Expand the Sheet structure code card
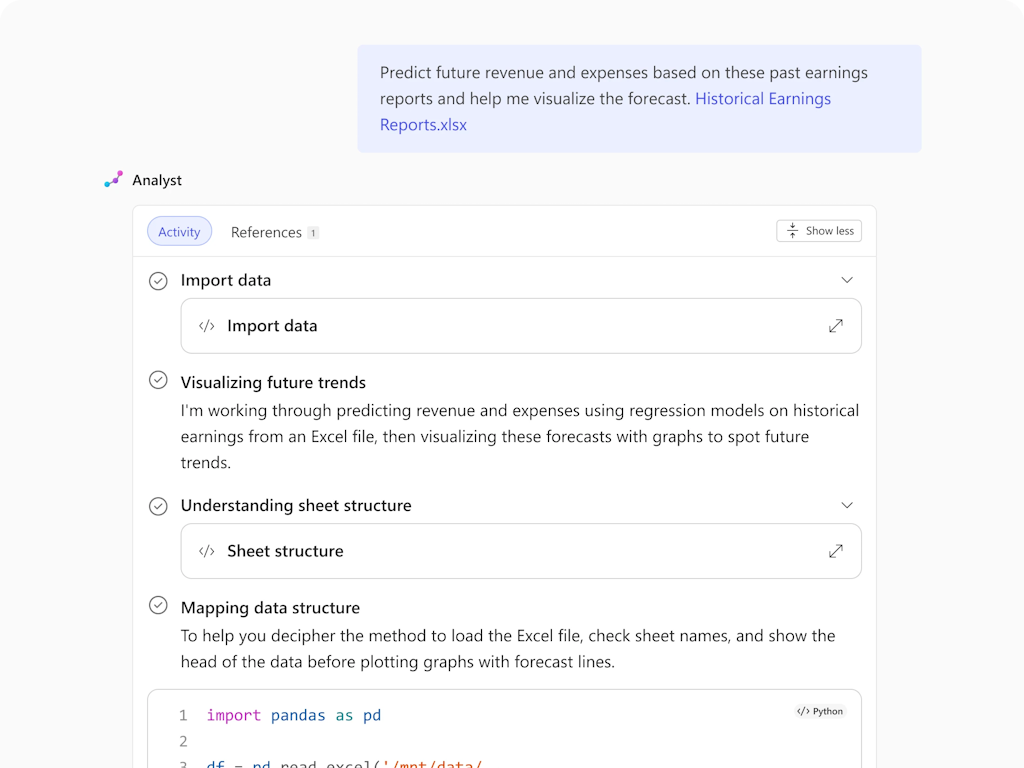 pyautogui.click(x=836, y=551)
